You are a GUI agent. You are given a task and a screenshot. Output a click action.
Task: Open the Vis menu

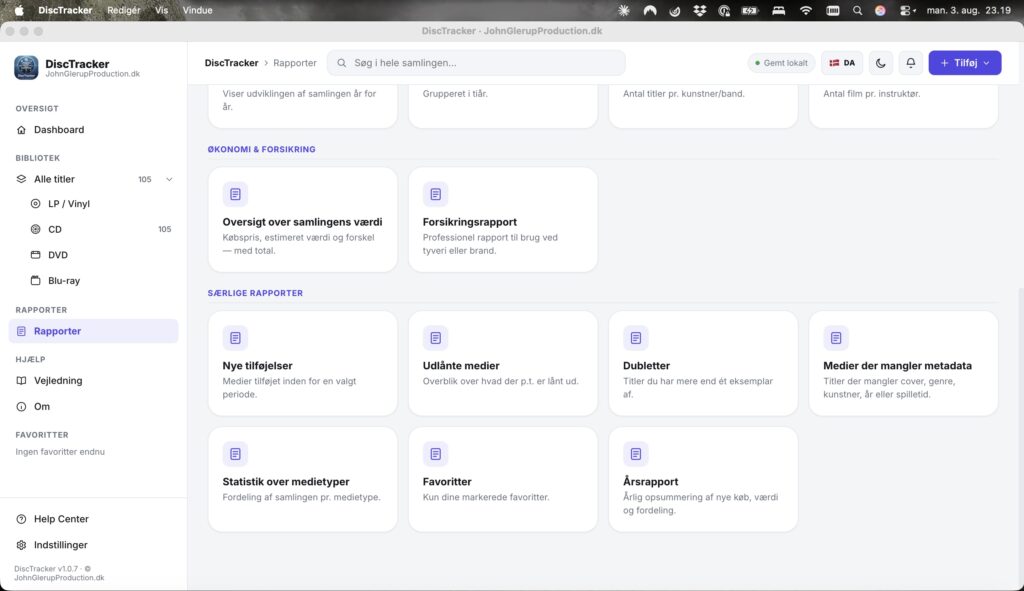161,10
